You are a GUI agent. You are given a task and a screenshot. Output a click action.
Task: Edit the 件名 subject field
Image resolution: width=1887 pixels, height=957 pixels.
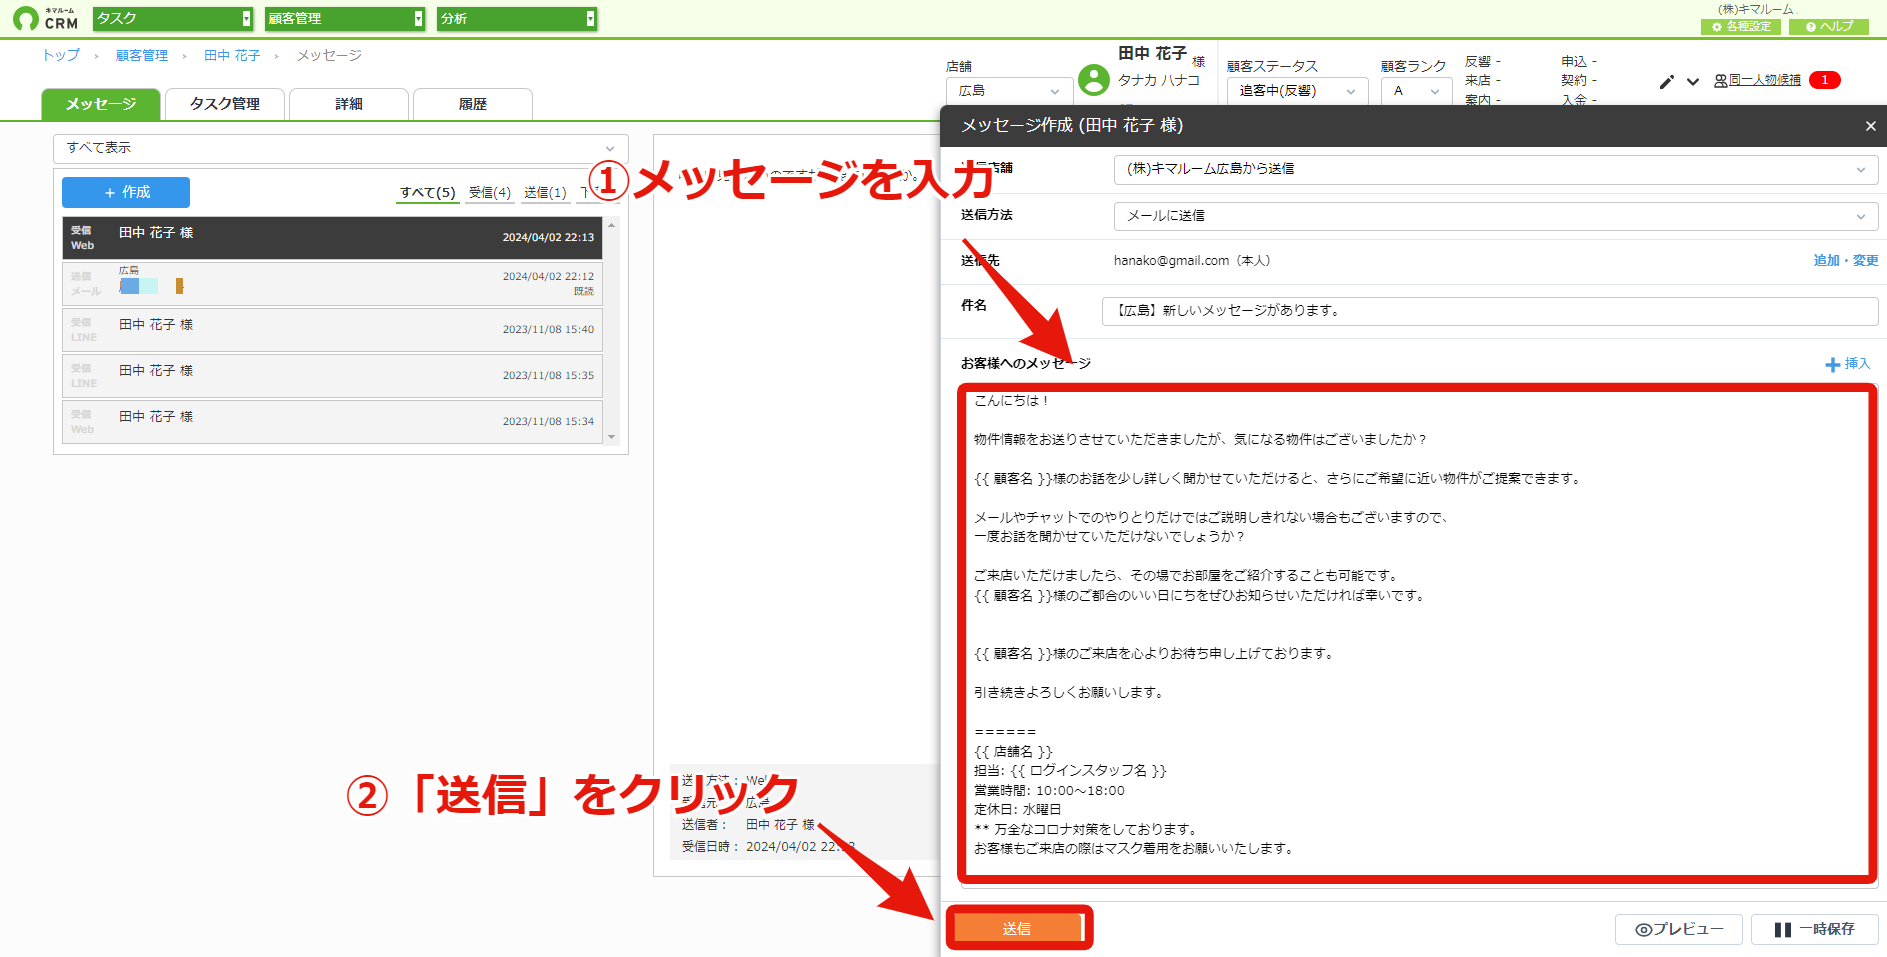coord(1490,311)
